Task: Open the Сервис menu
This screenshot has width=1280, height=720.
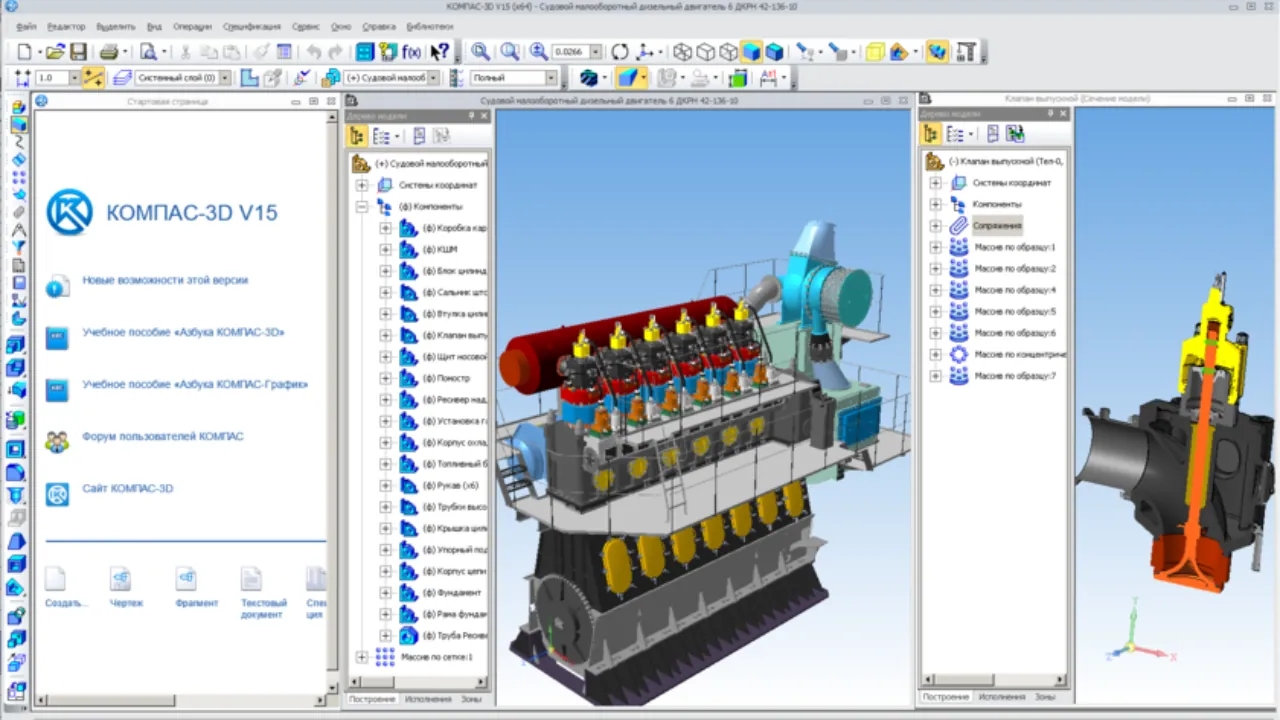Action: [306, 26]
